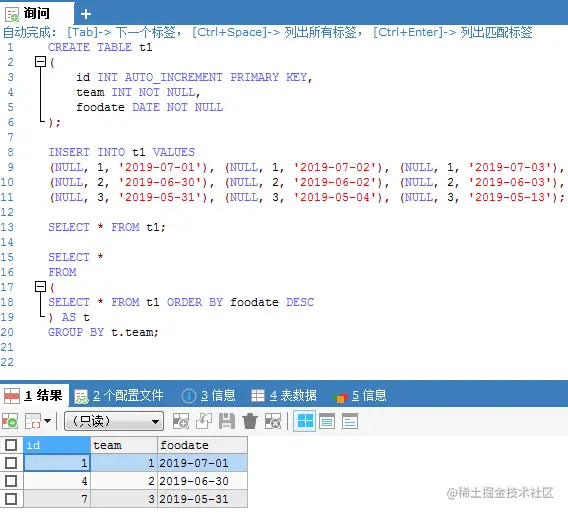Viewport: 568px width, 514px height.
Task: Click the '2019-07-02' string in line 9
Action: pos(335,167)
